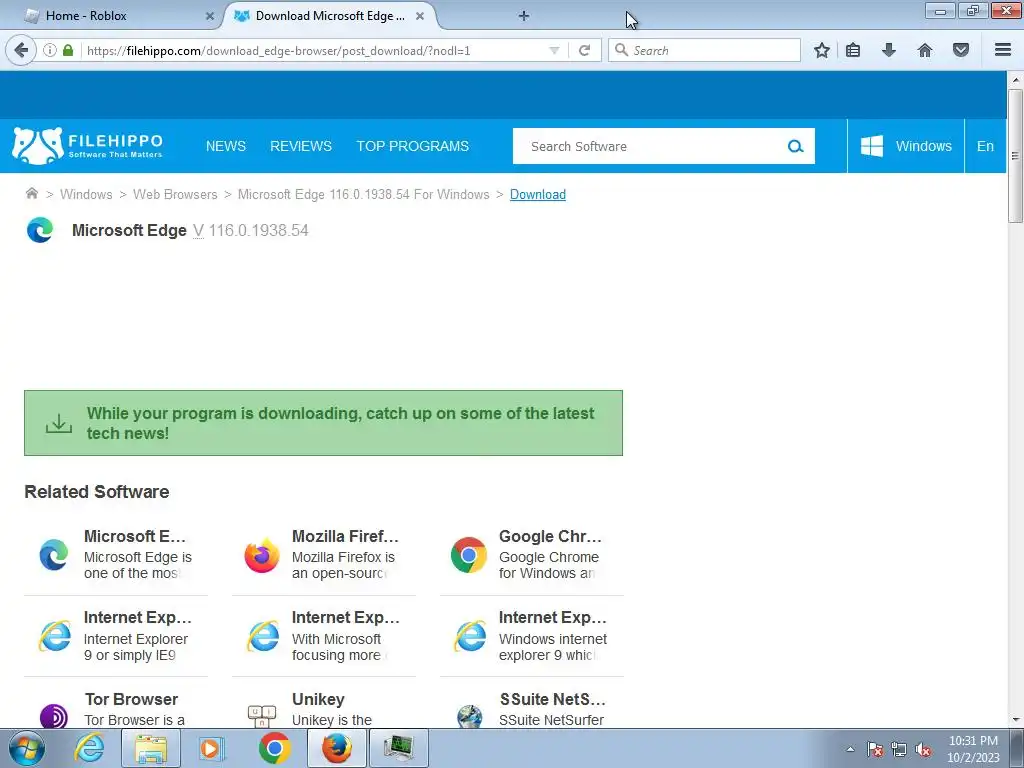1024x768 pixels.
Task: Go to the Firefox home page icon
Action: tap(925, 50)
